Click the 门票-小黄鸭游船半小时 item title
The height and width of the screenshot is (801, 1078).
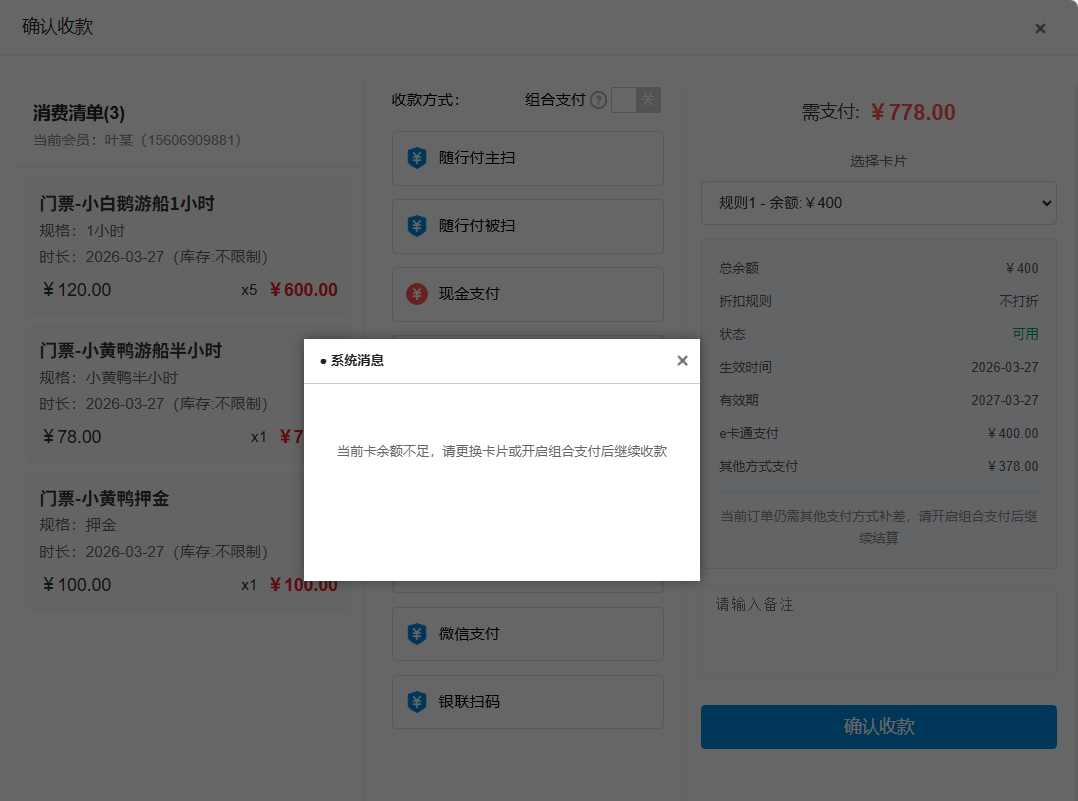pos(131,351)
